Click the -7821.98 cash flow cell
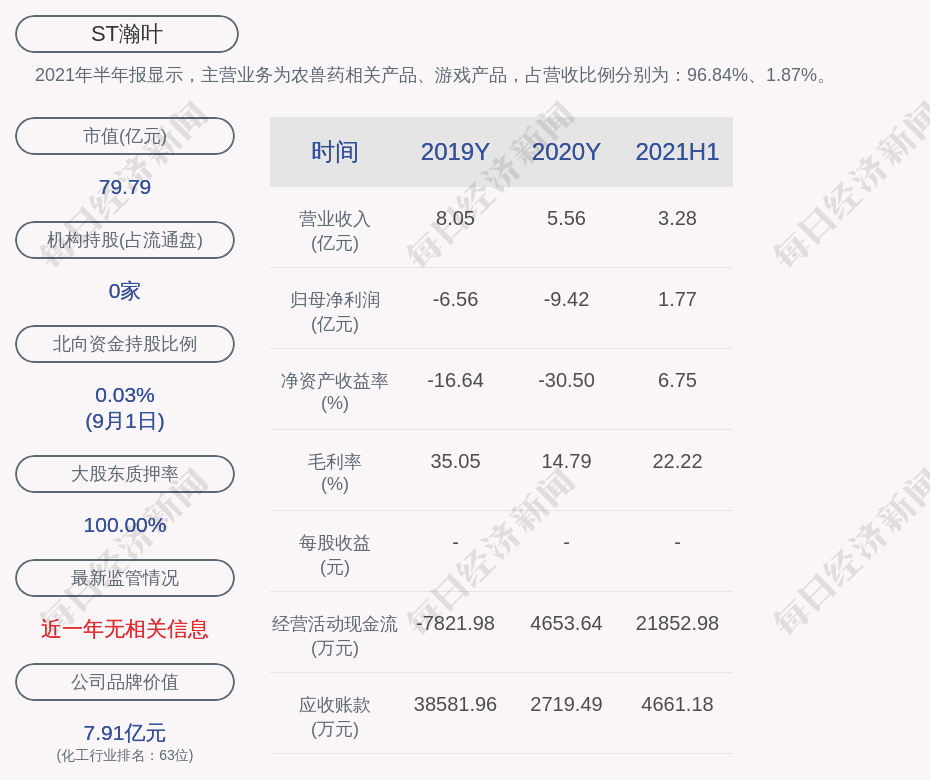This screenshot has height=780, width=930. point(455,623)
